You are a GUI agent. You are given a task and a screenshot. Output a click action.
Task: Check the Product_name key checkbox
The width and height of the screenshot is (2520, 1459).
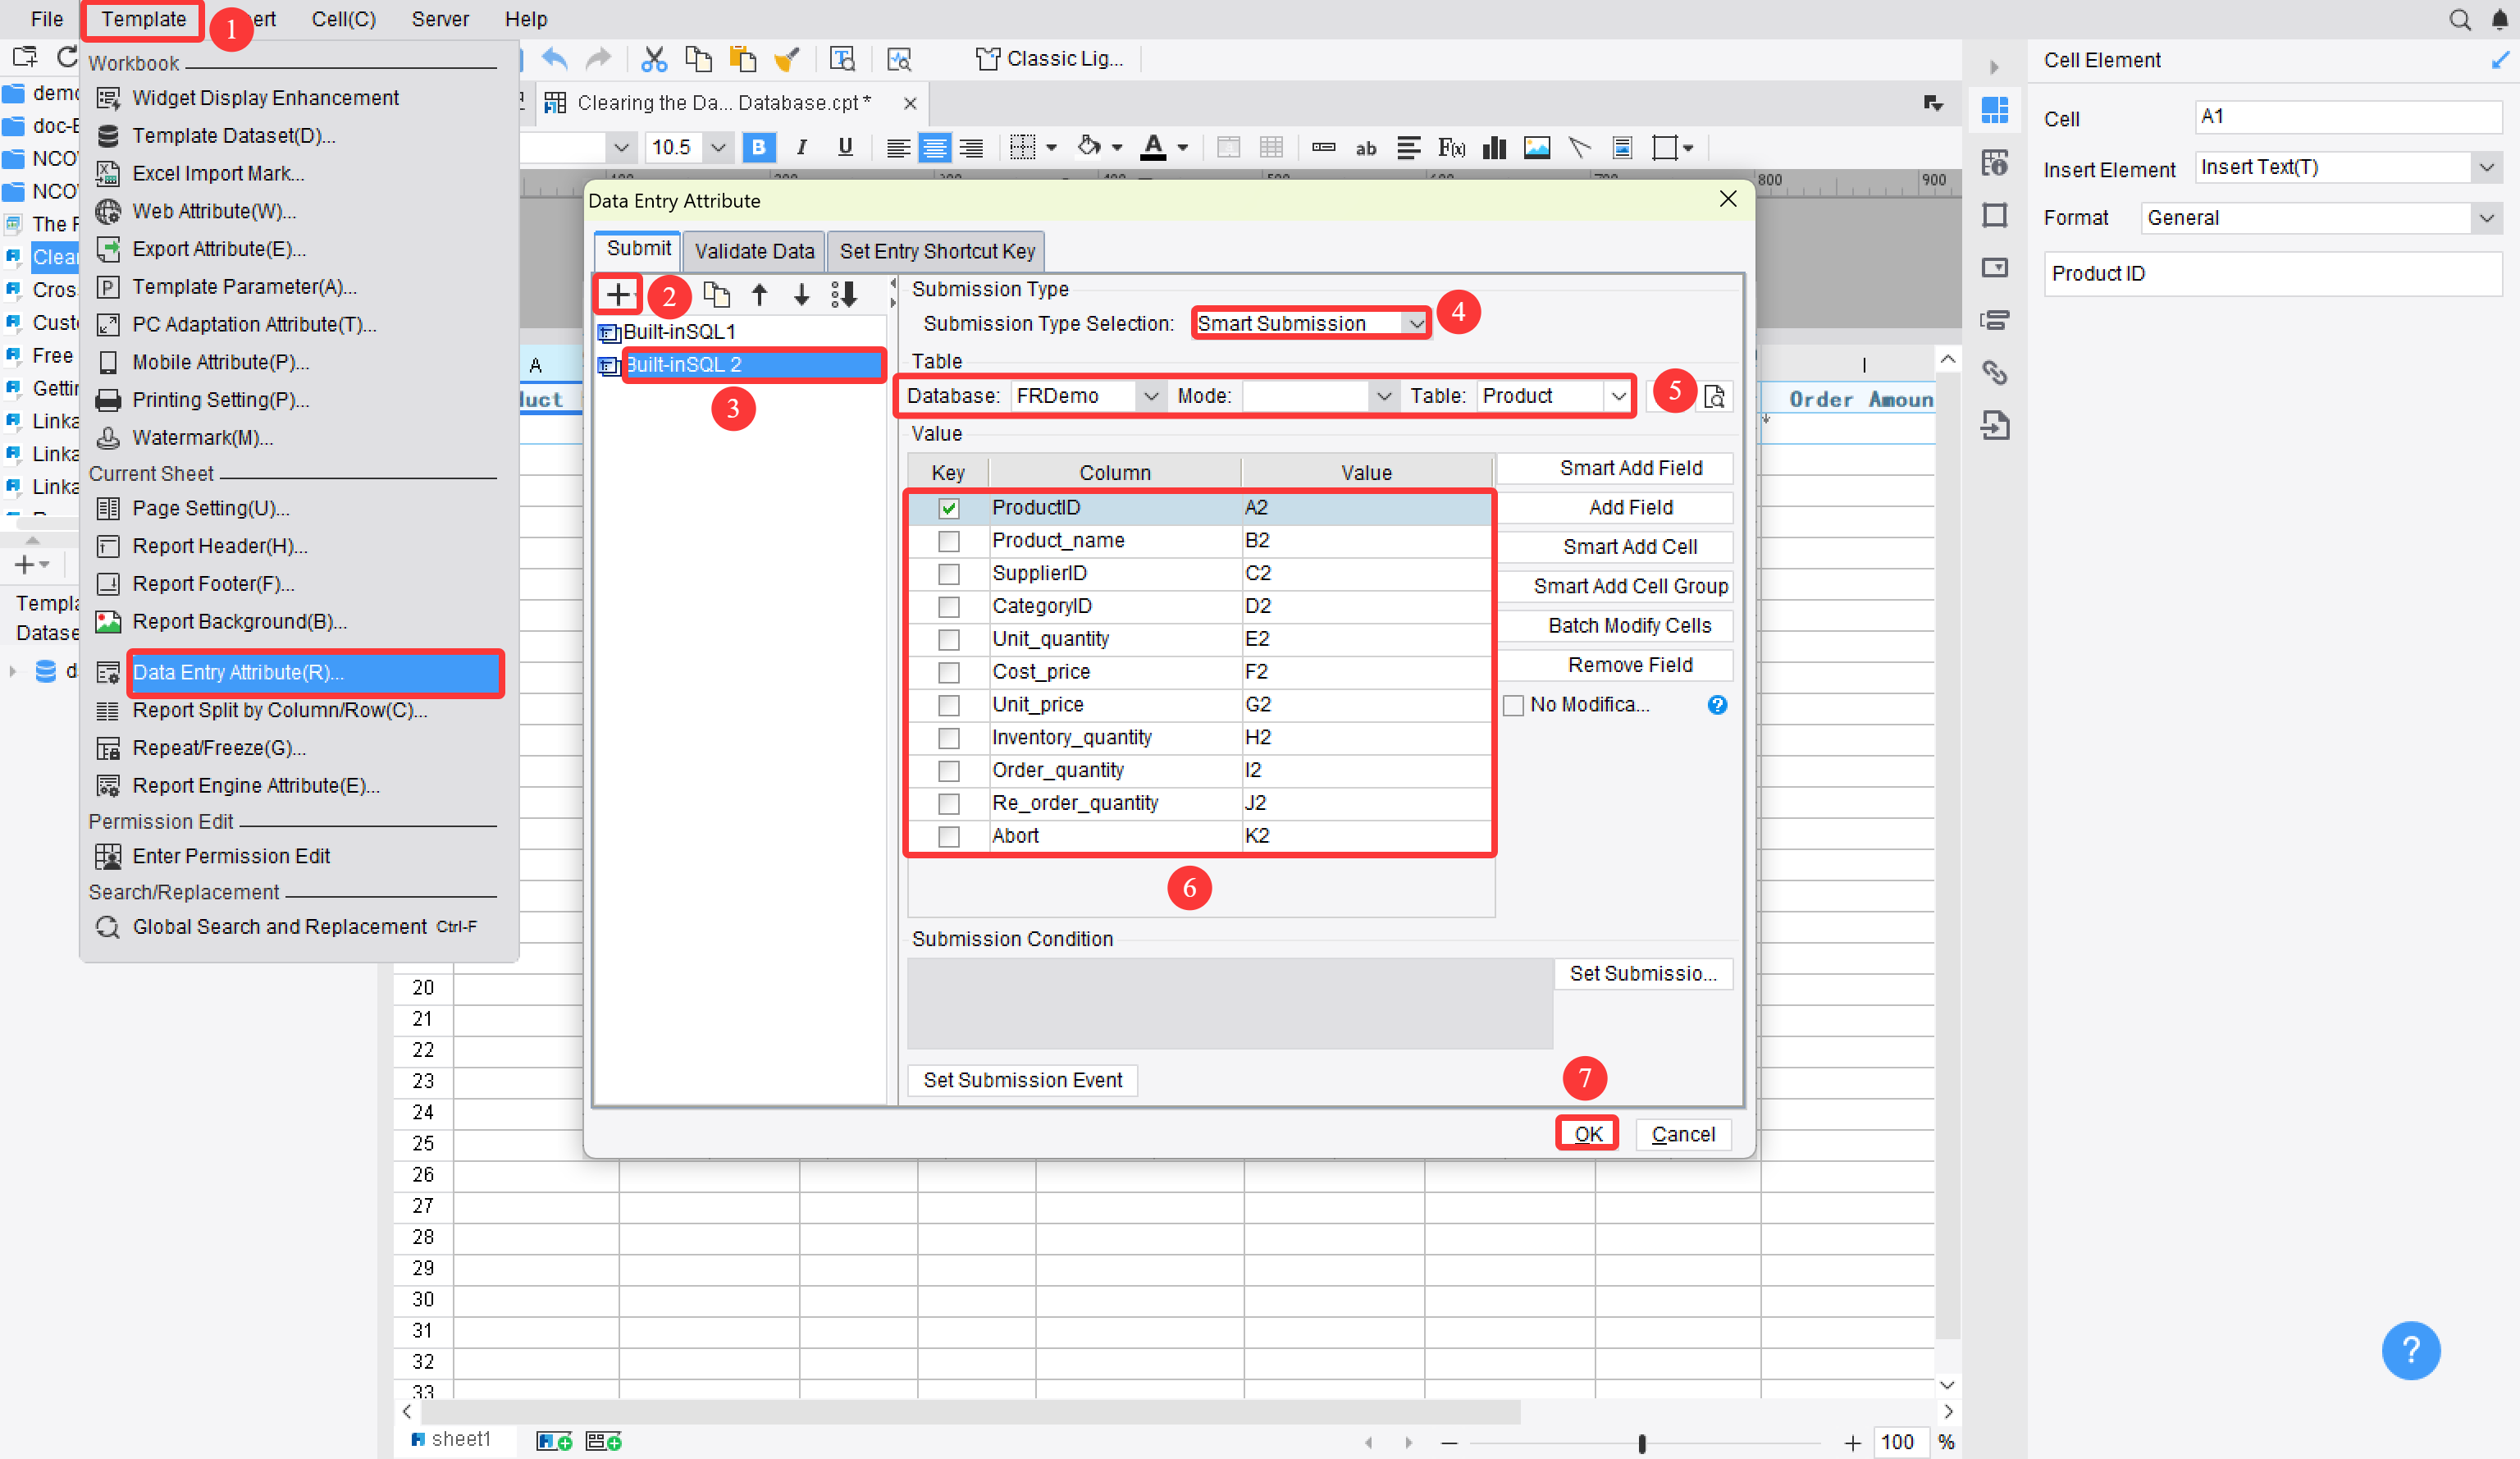point(949,541)
